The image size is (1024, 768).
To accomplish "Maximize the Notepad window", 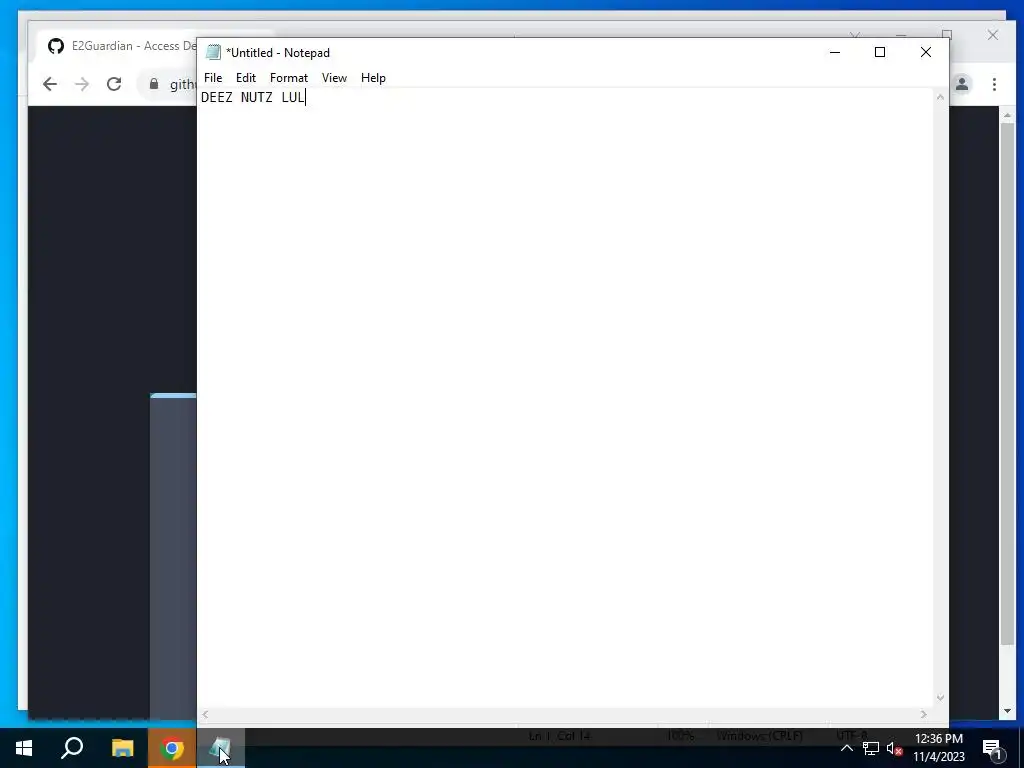I will coord(880,52).
